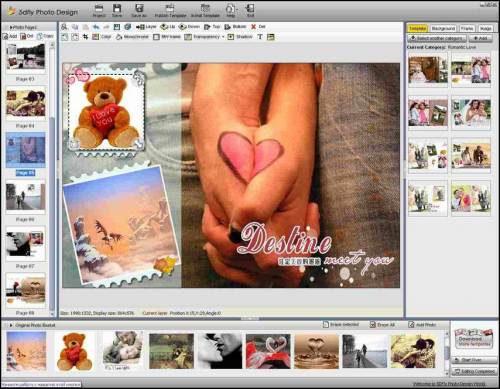
Task: Switch to the Background tab
Action: pyautogui.click(x=443, y=29)
